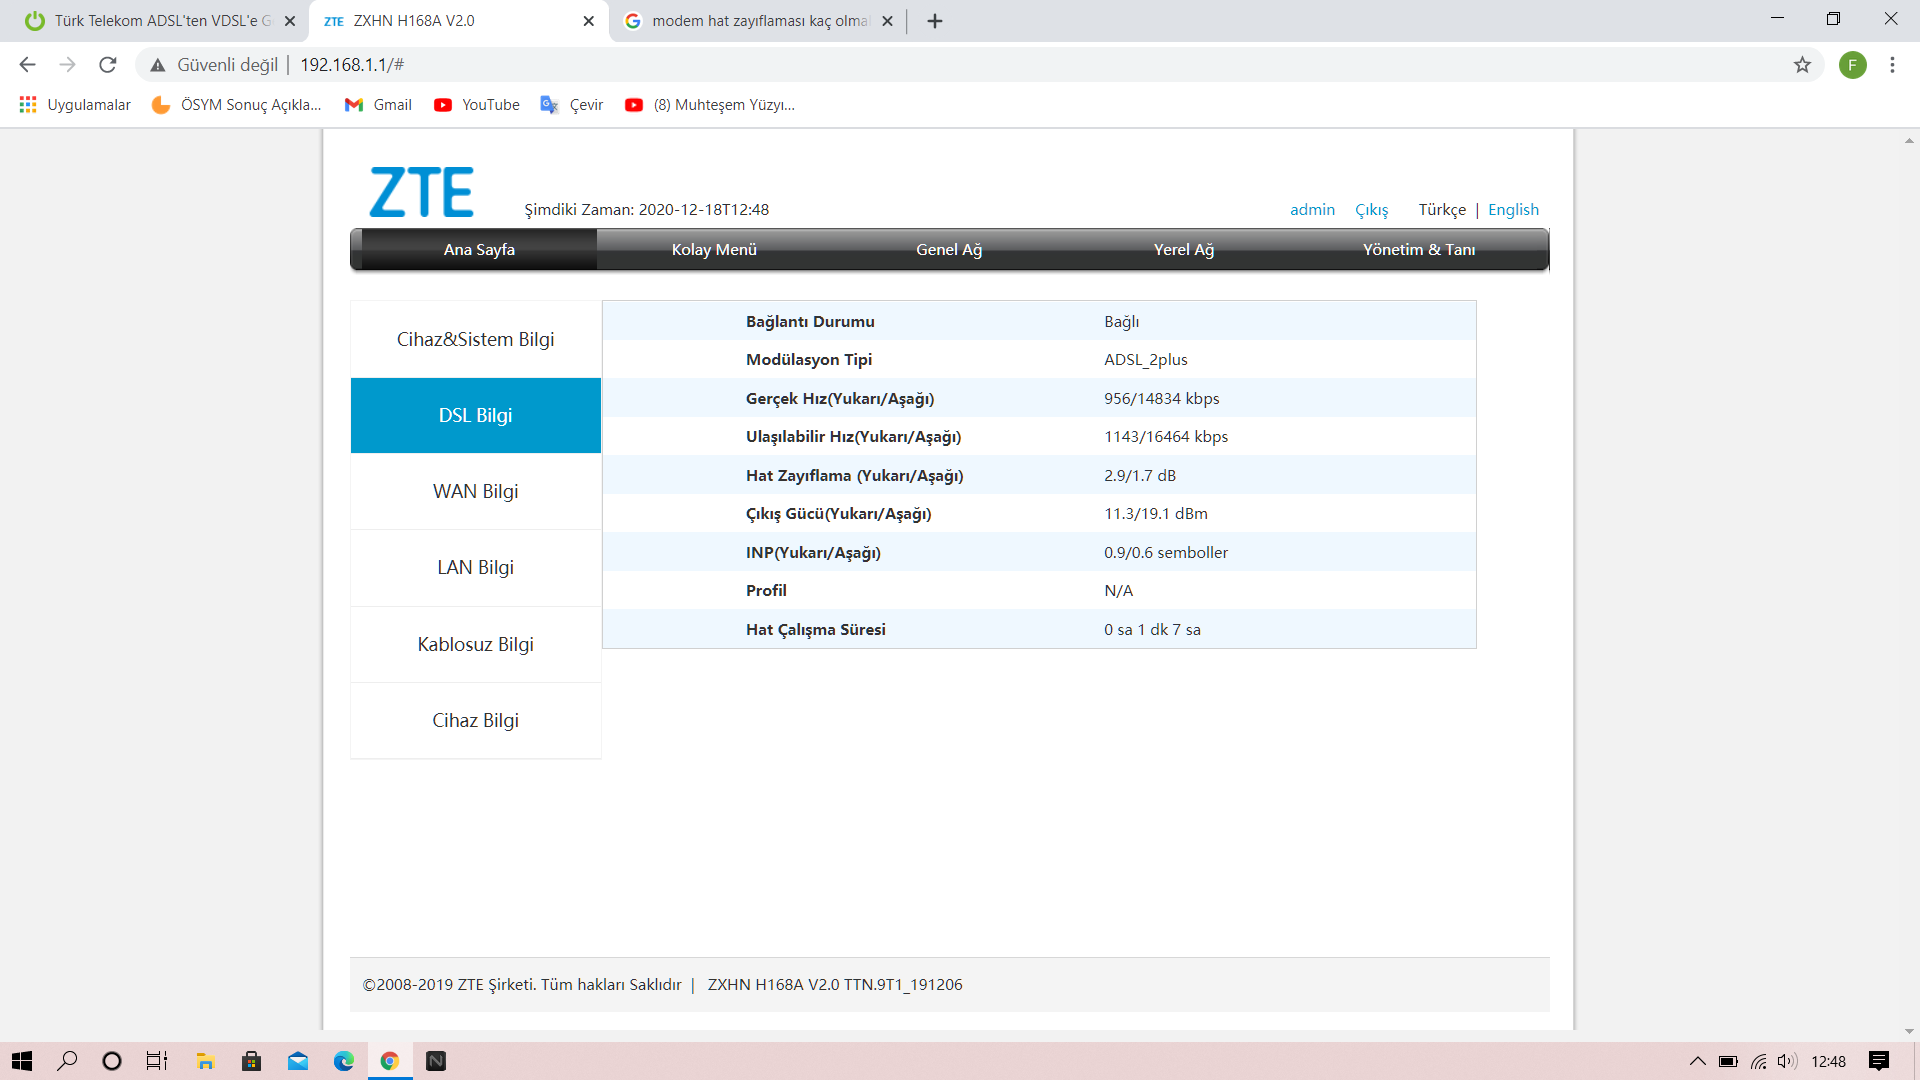Screen dimensions: 1920x1080
Task: Open the YouTube bookmark
Action: 477,105
